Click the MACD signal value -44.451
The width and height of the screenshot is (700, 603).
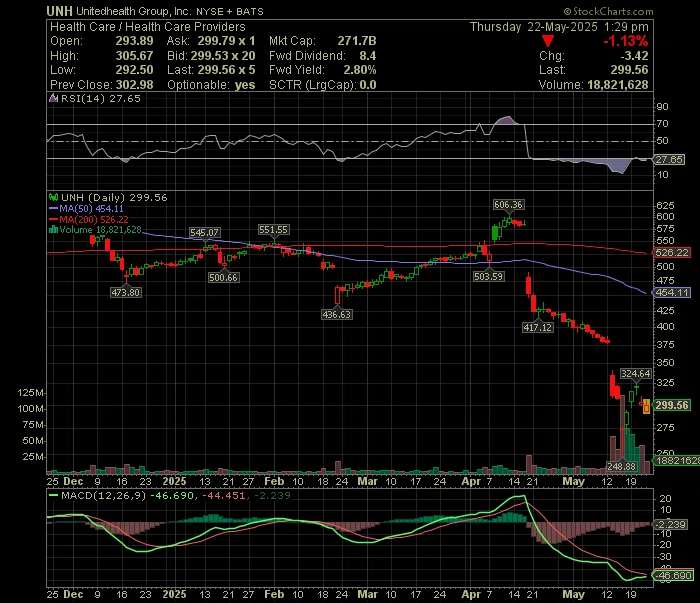coord(224,496)
